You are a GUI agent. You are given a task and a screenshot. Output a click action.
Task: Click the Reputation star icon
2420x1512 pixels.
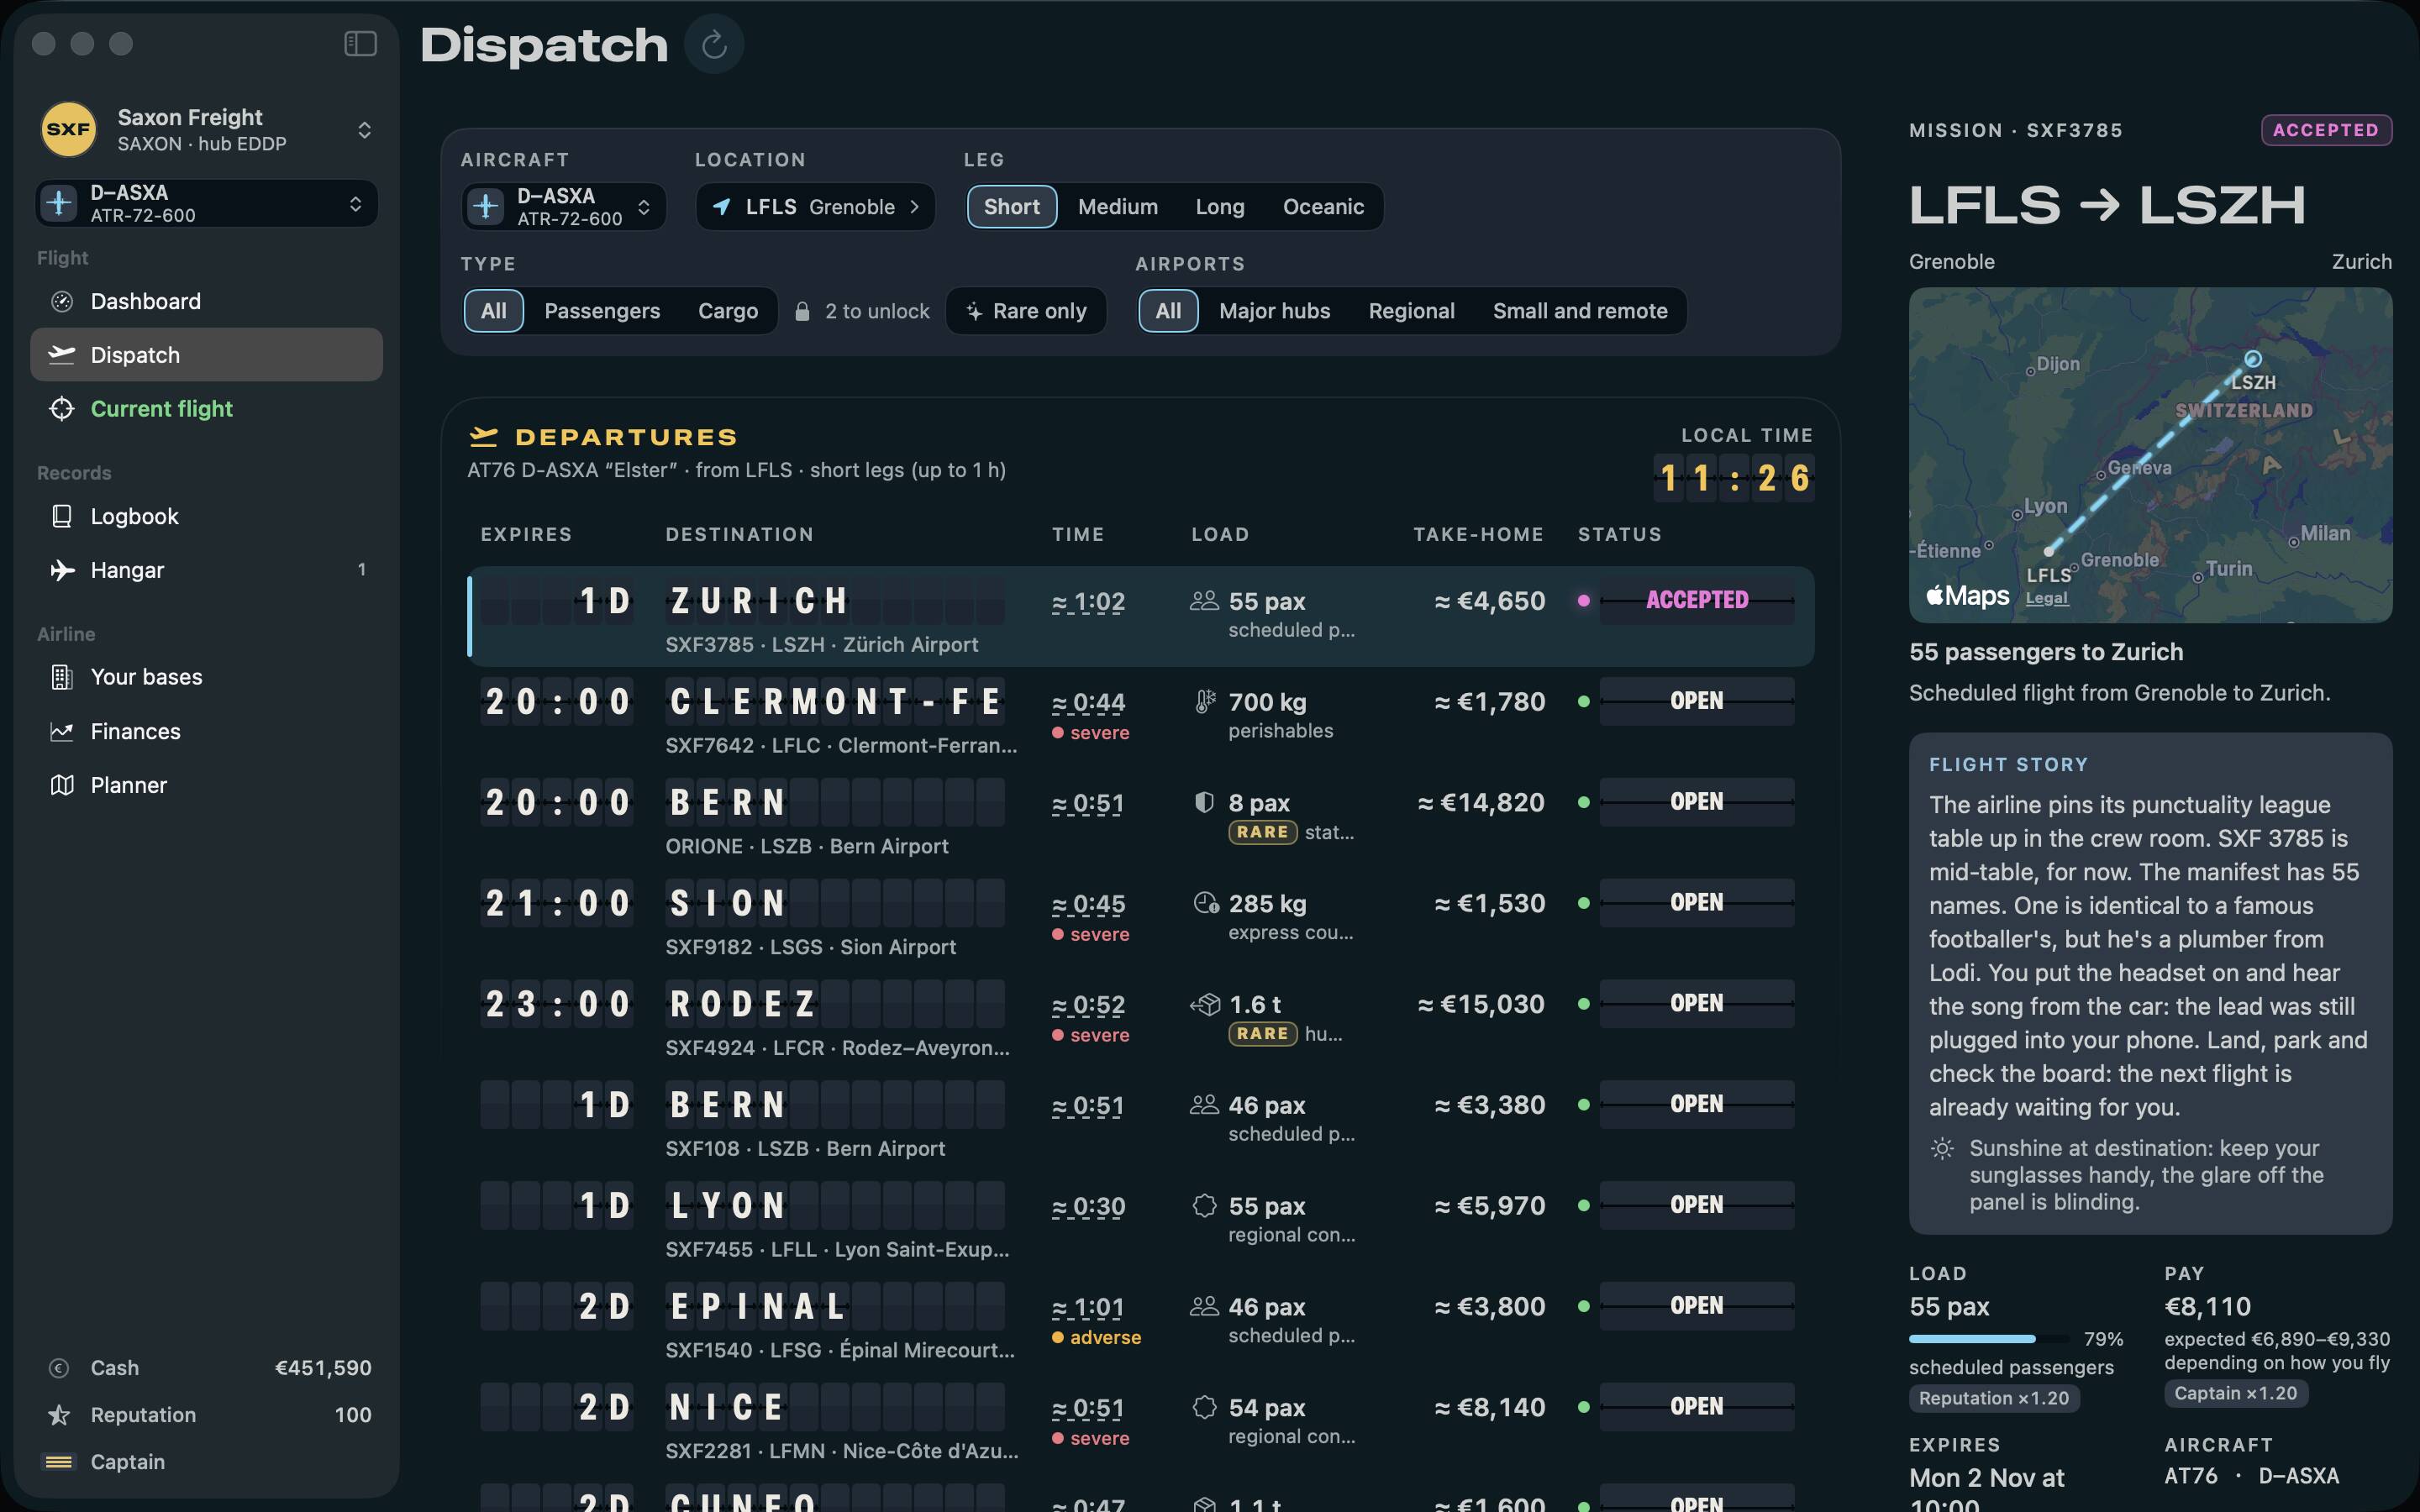[x=59, y=1415]
